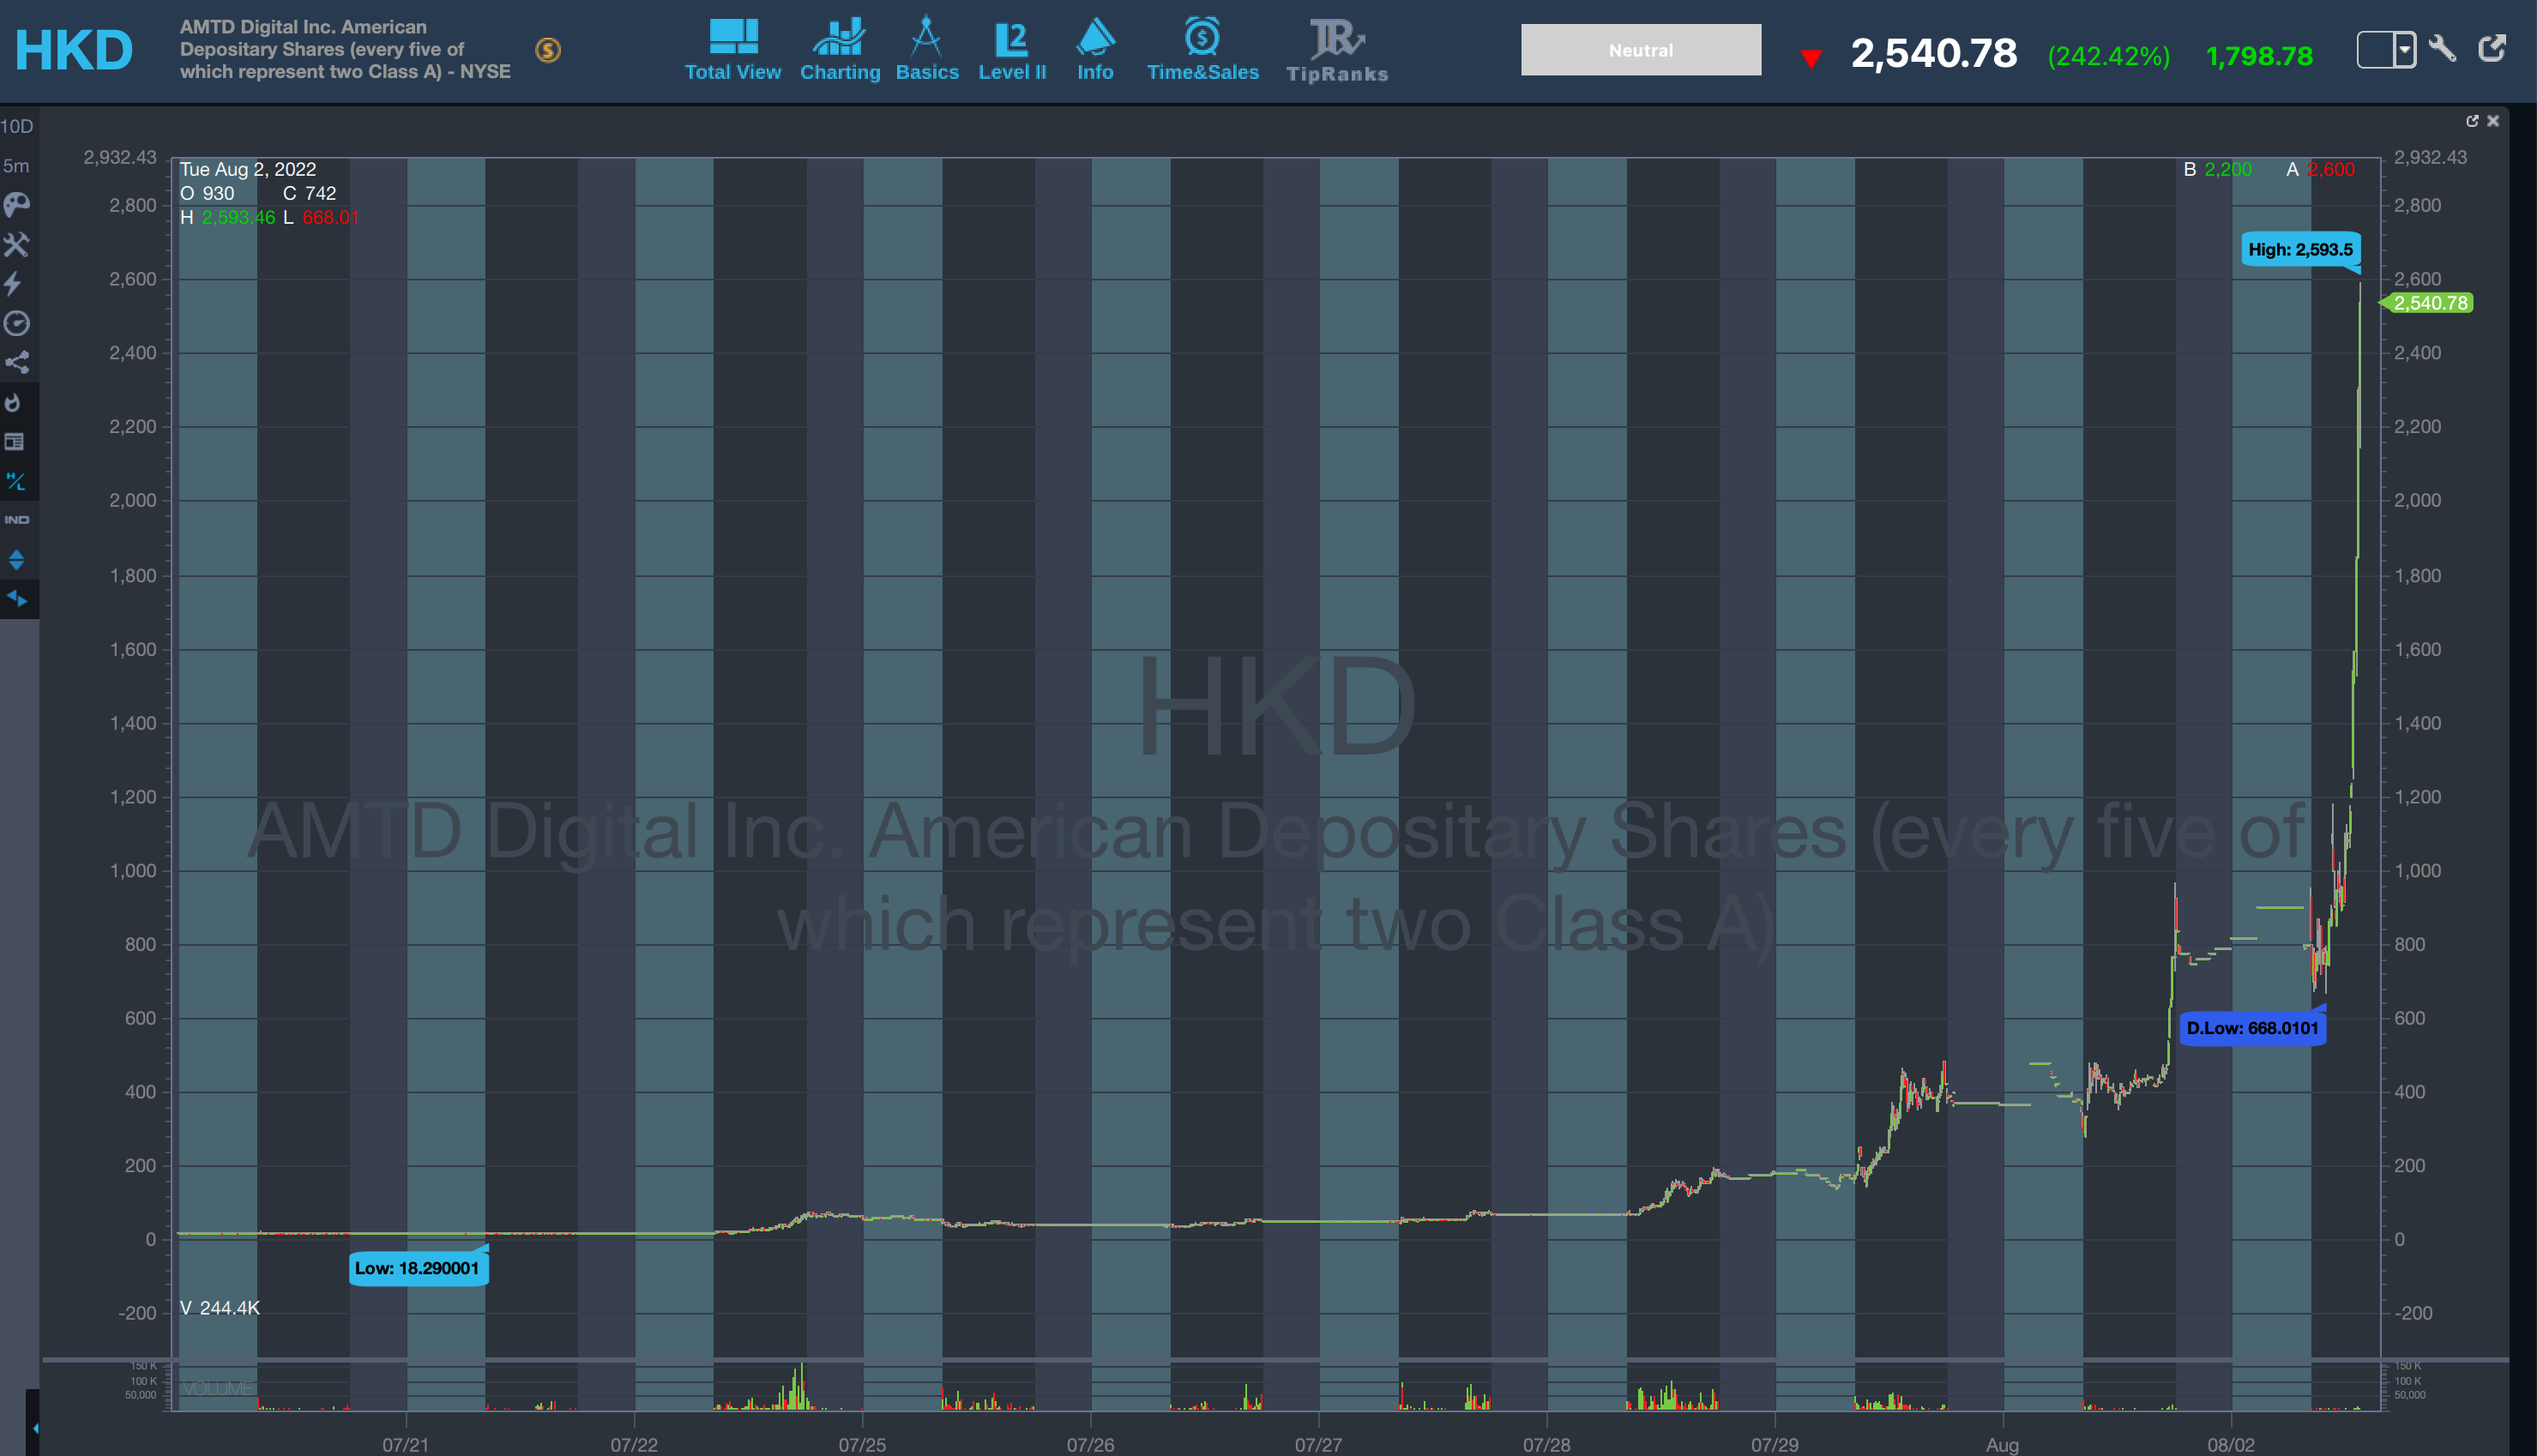Click the H 2,593.46 high value
This screenshot has height=1456, width=2537.
click(x=228, y=217)
